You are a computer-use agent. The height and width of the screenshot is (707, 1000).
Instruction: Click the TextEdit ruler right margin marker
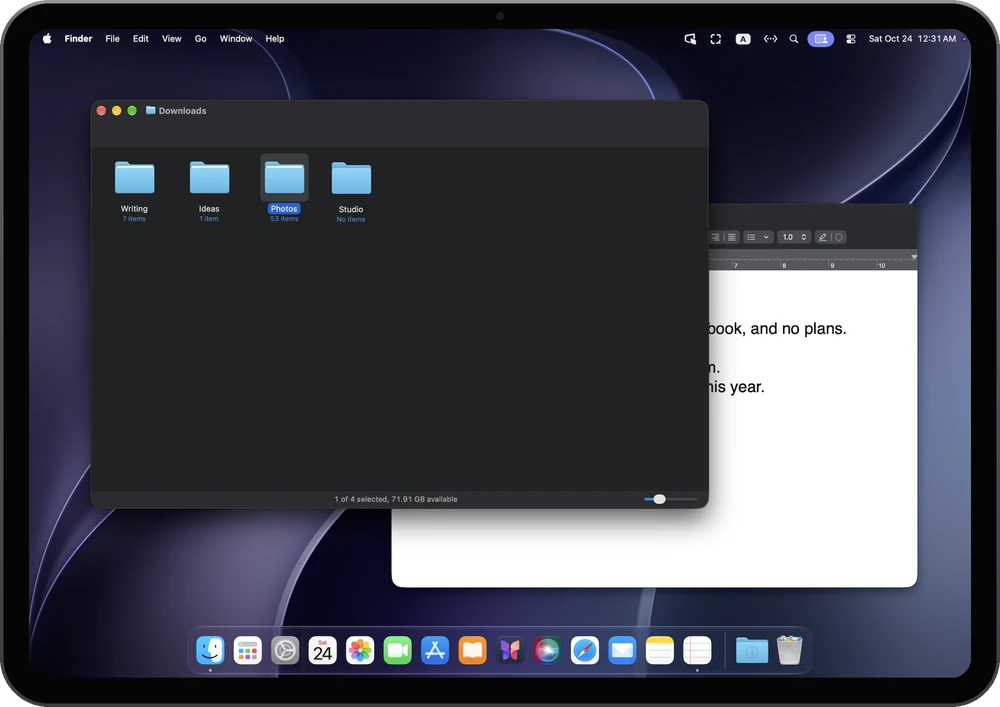tap(914, 257)
